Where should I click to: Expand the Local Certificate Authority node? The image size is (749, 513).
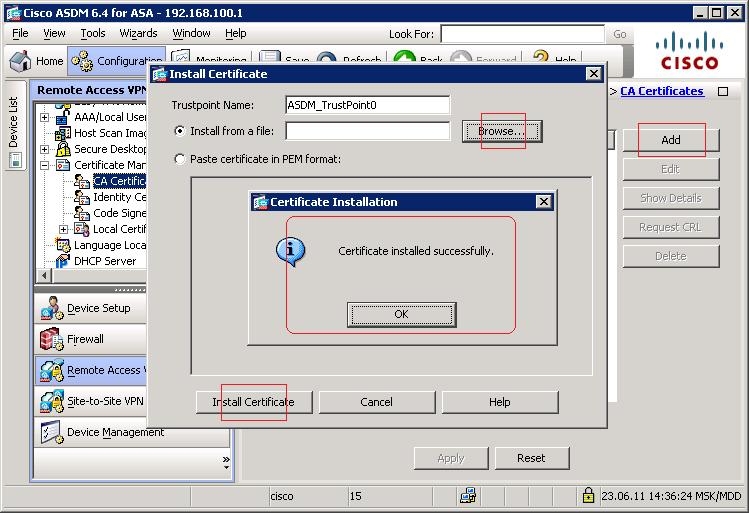click(64, 230)
